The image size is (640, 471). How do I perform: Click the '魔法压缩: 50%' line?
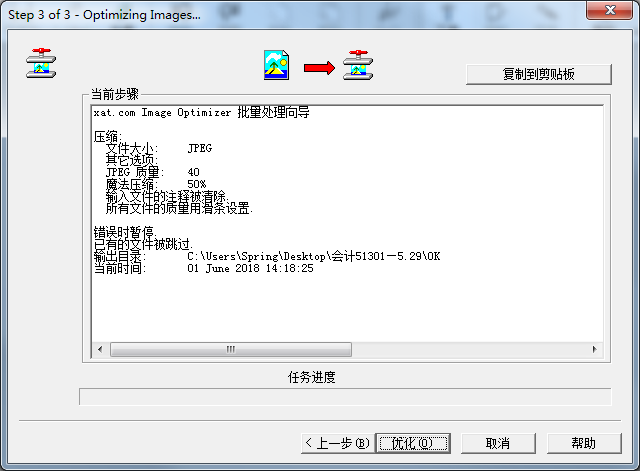click(156, 184)
